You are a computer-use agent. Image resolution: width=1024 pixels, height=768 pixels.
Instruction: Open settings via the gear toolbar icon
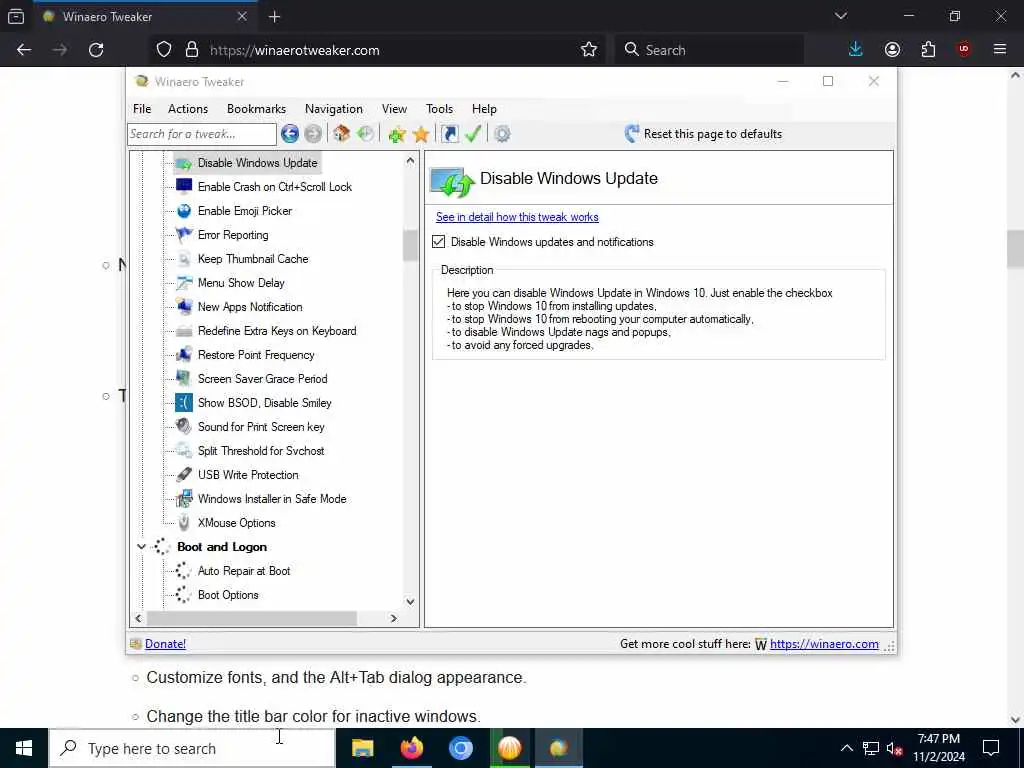point(502,134)
